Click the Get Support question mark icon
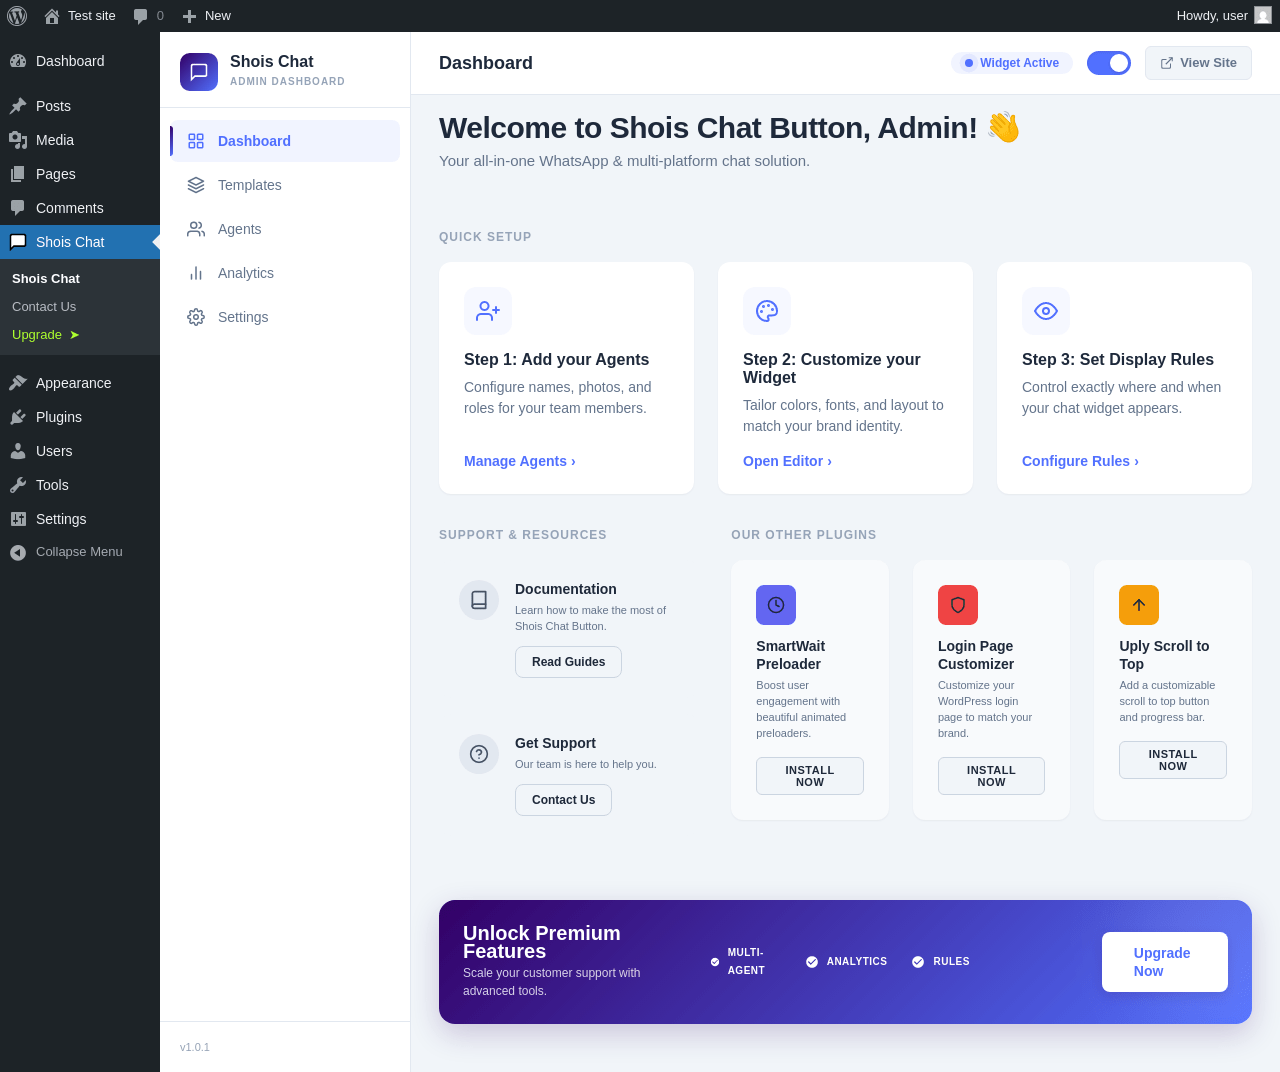The image size is (1280, 1072). point(479,754)
